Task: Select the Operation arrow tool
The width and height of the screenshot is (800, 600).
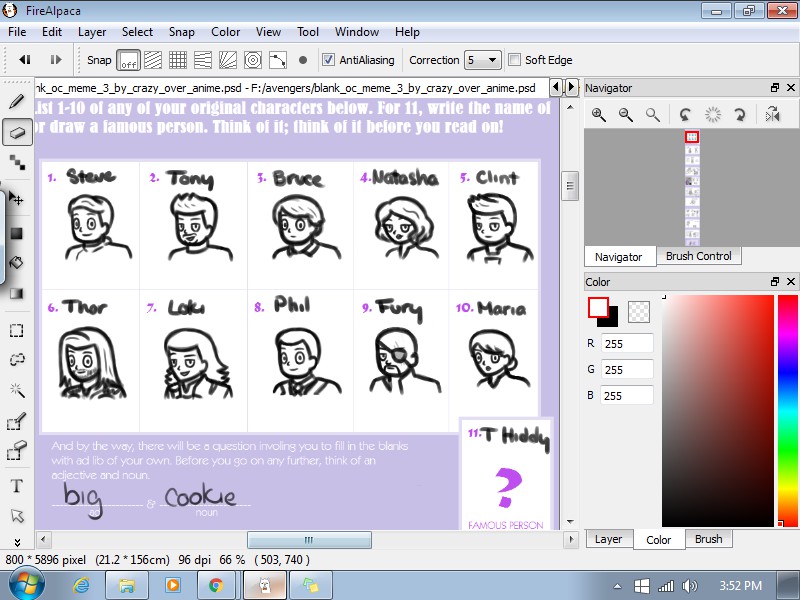Action: pos(17,515)
